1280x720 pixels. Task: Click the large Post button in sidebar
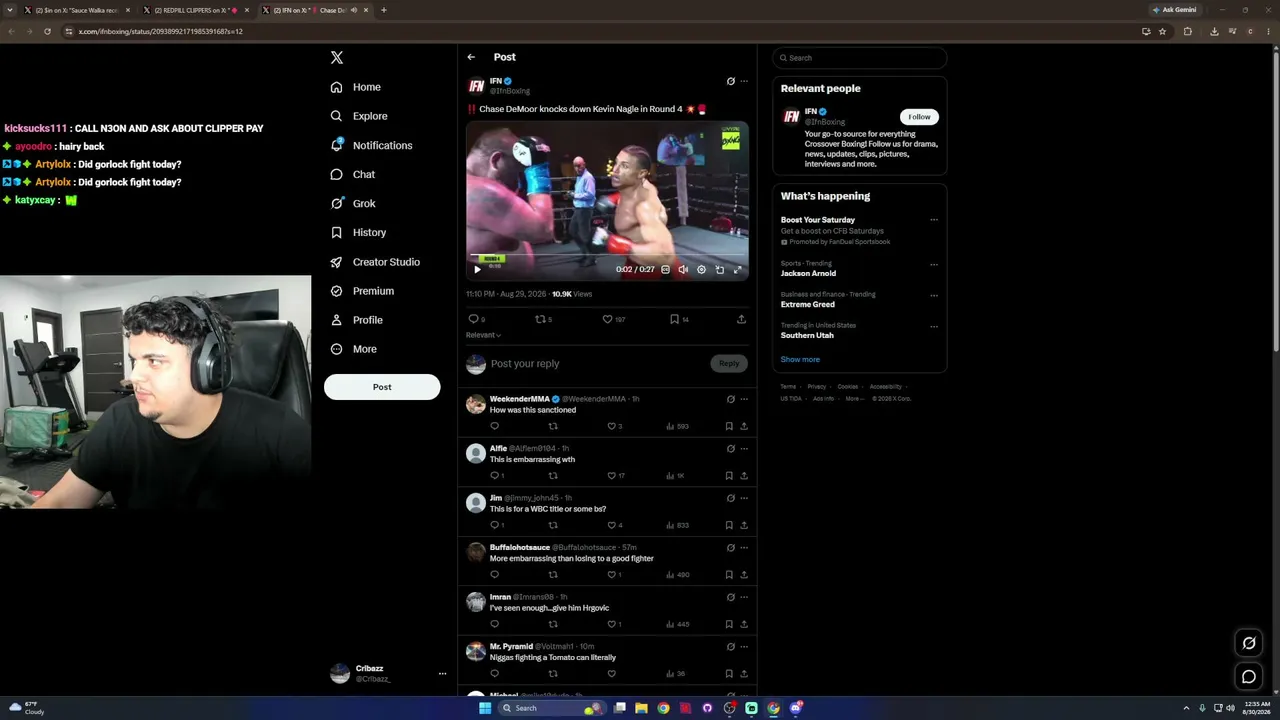[x=382, y=387]
